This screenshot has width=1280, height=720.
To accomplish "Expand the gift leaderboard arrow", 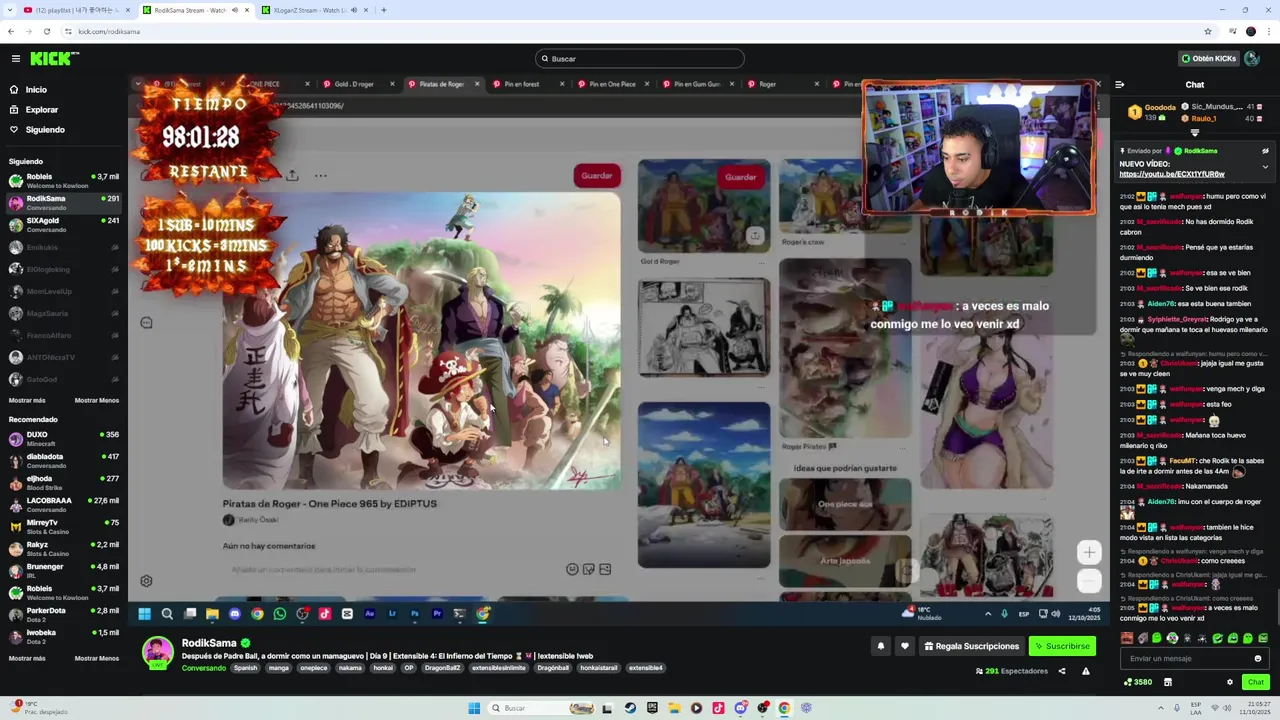I will click(1195, 132).
